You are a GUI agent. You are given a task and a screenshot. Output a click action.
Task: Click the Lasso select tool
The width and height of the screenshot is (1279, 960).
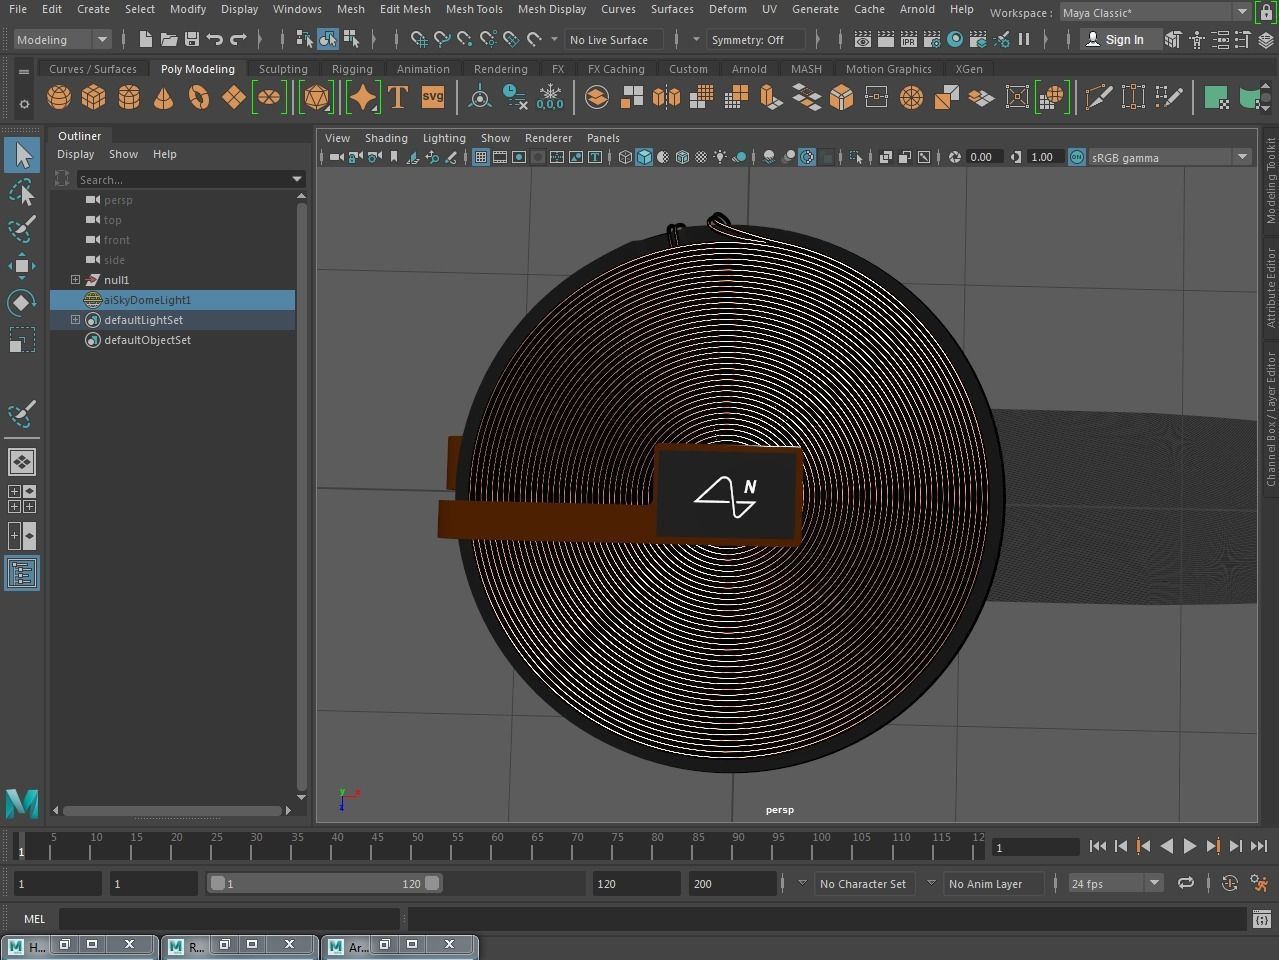point(22,192)
